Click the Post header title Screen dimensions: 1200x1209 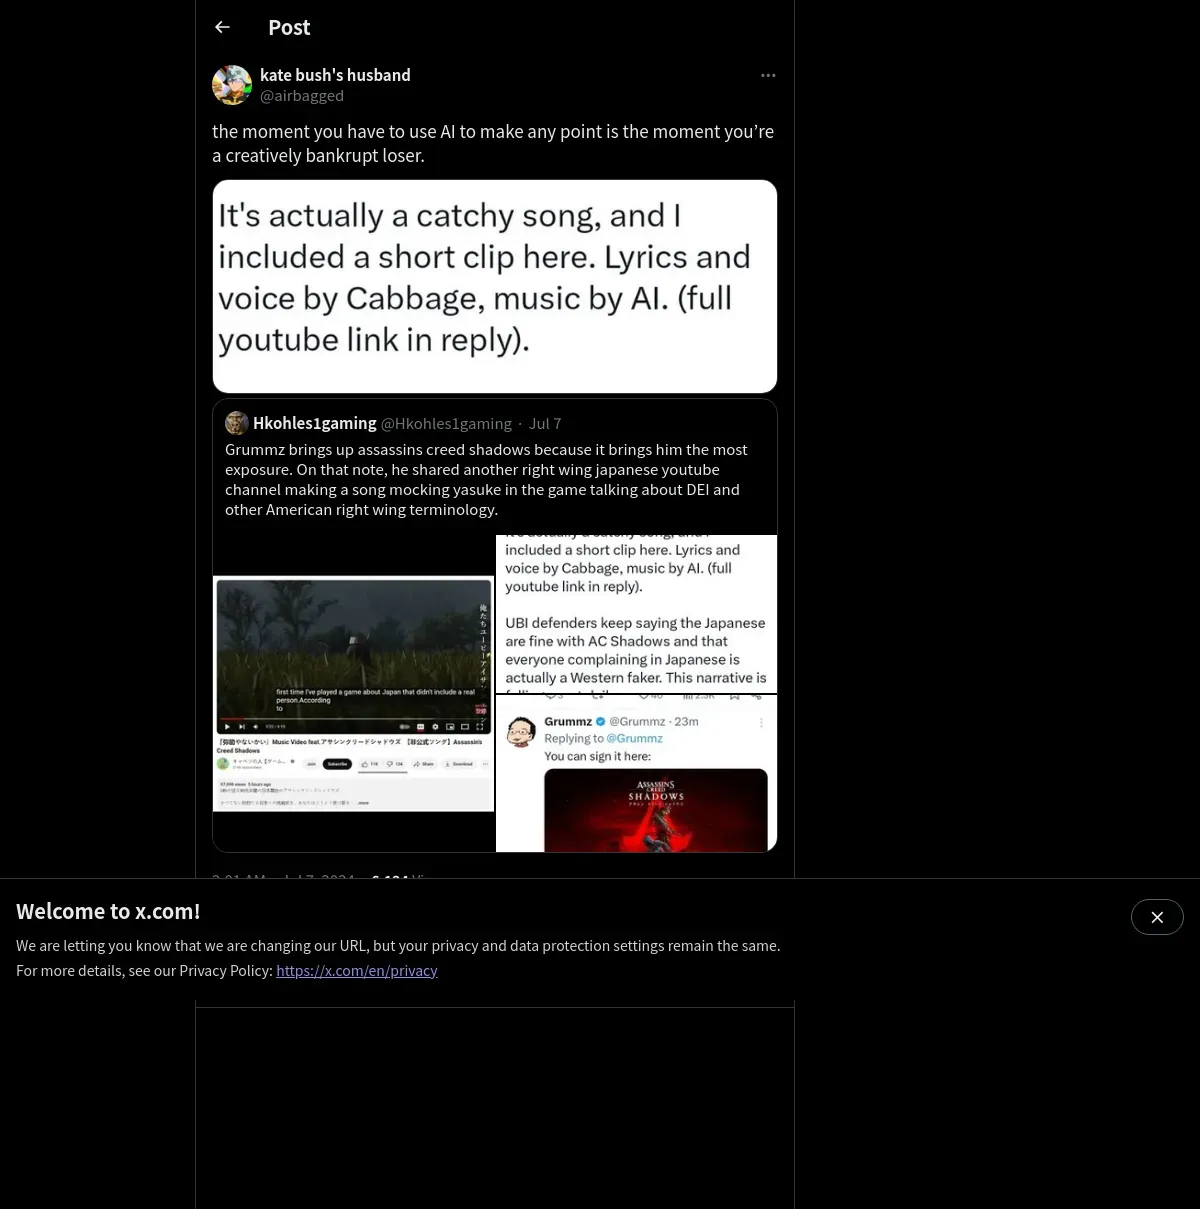pyautogui.click(x=289, y=28)
